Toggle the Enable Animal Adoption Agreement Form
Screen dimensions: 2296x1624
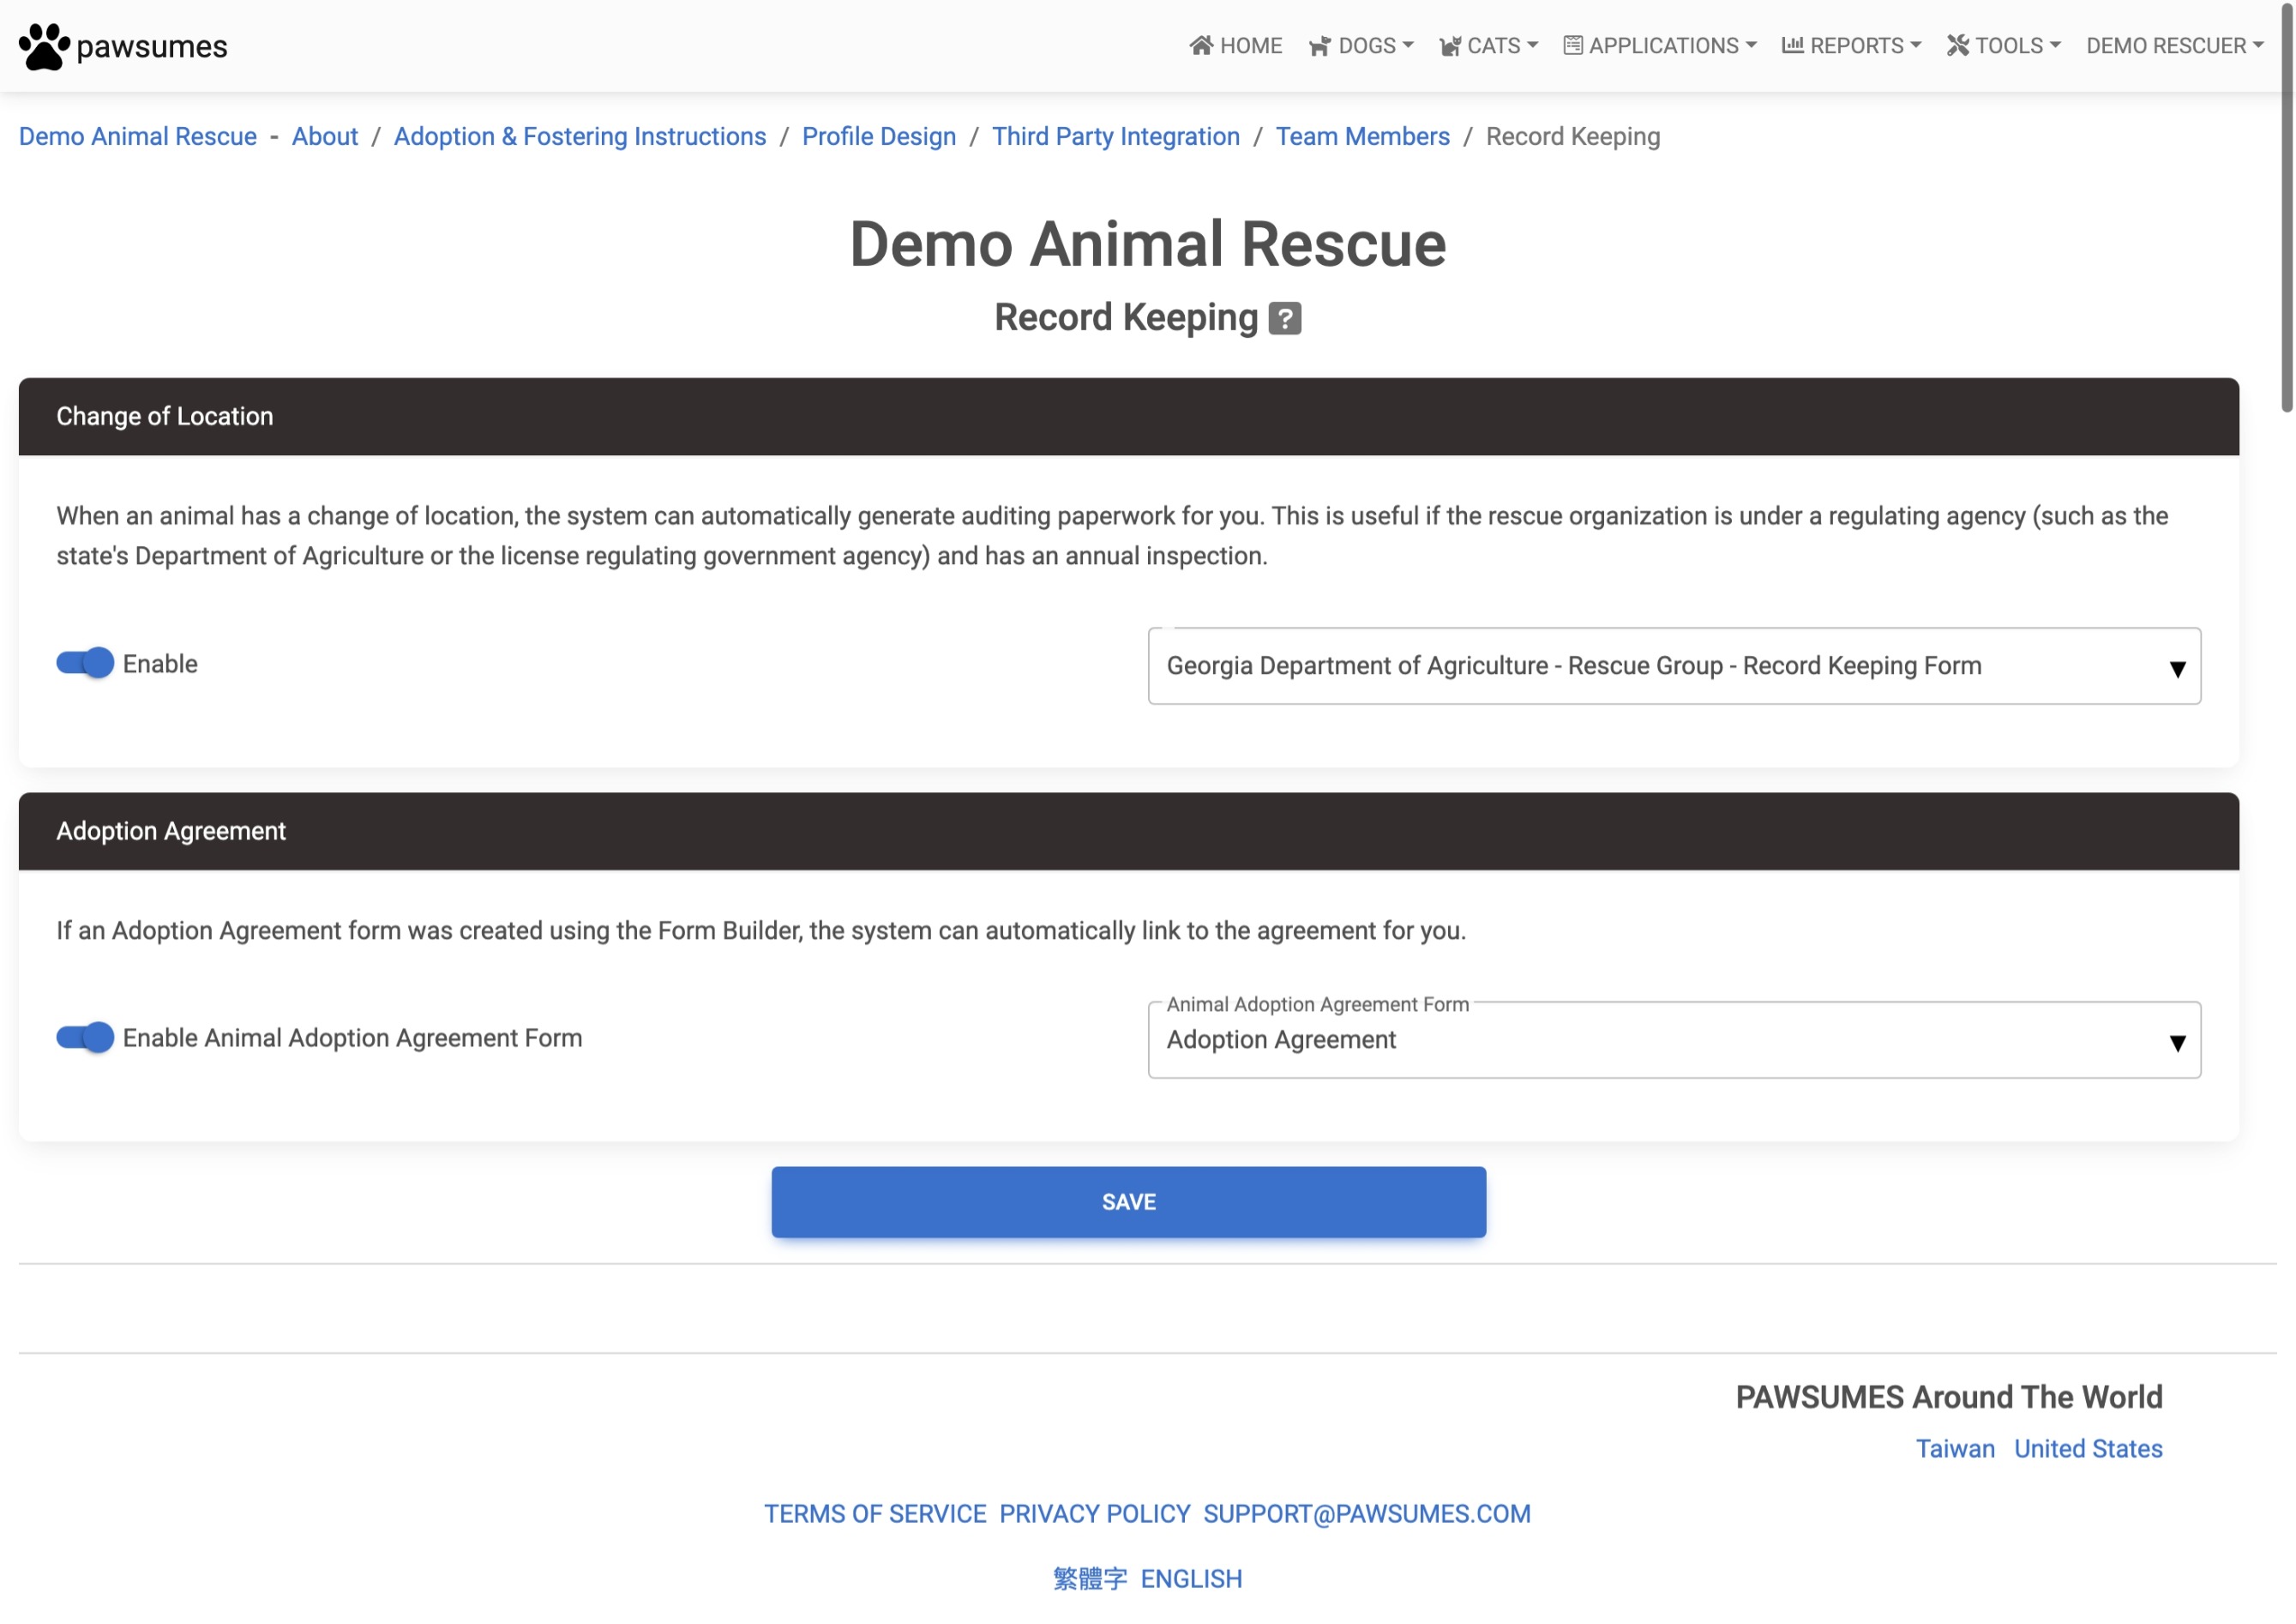click(x=84, y=1038)
